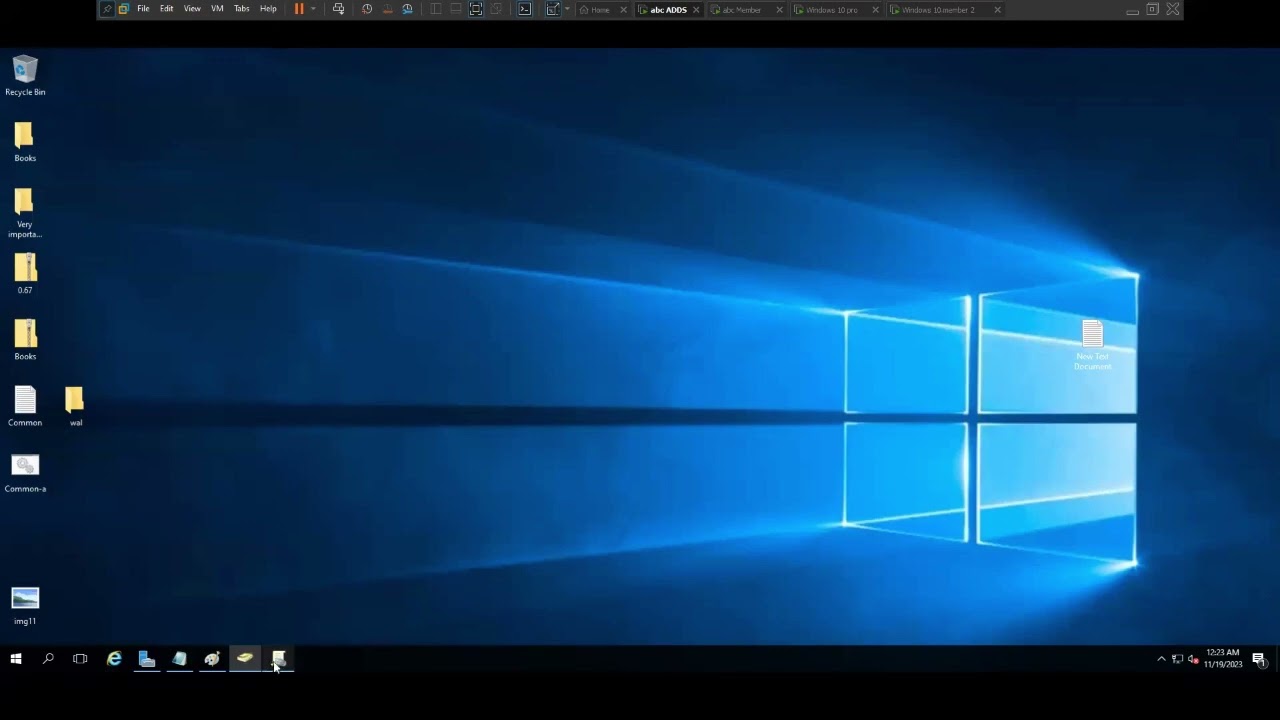Select the wal folder on desktop
1280x720 pixels.
[x=75, y=406]
